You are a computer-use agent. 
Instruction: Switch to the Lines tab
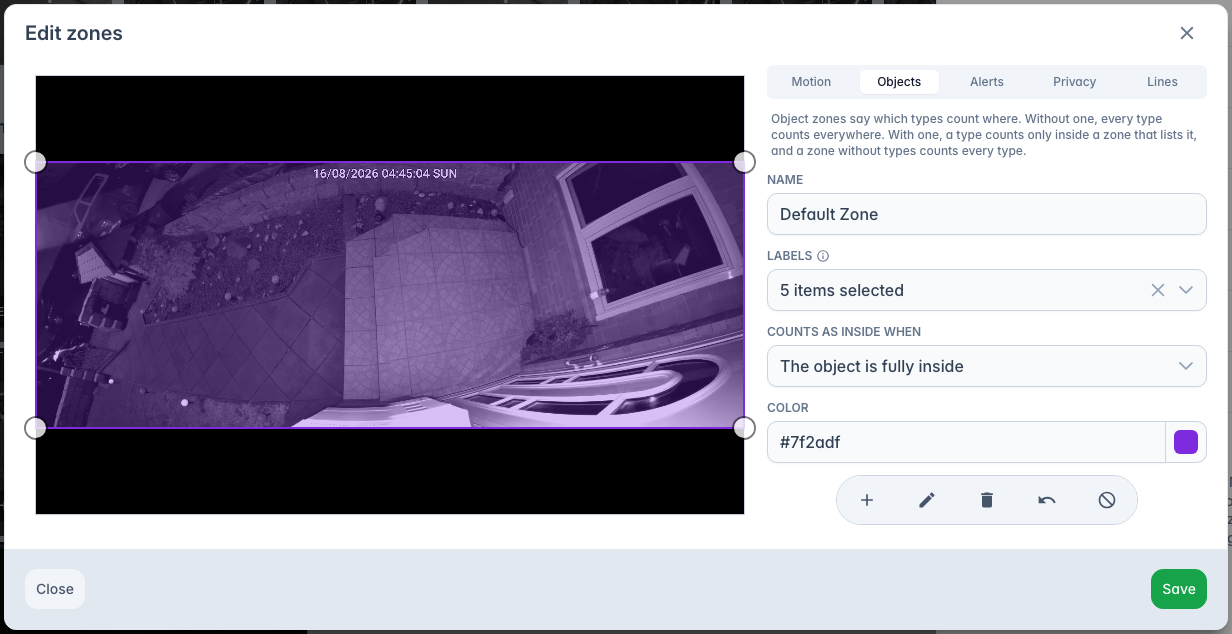[x=1163, y=82]
